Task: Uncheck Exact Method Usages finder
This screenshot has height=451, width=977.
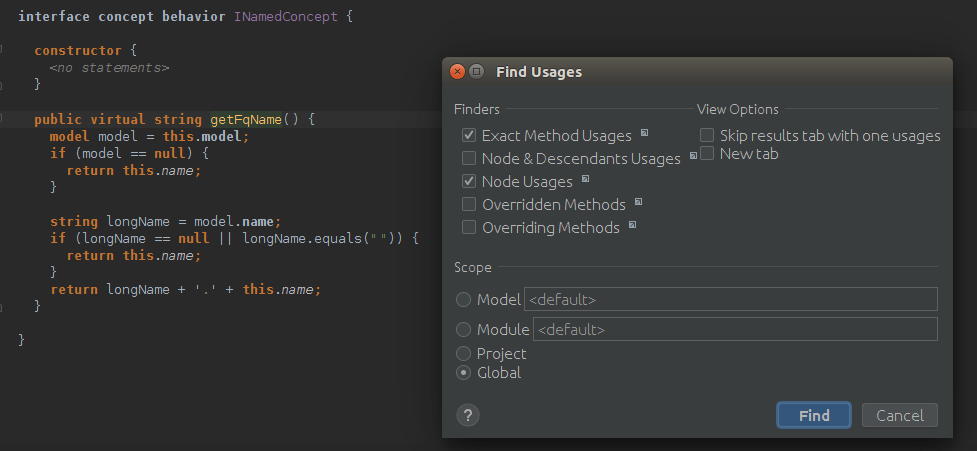Action: [x=469, y=135]
